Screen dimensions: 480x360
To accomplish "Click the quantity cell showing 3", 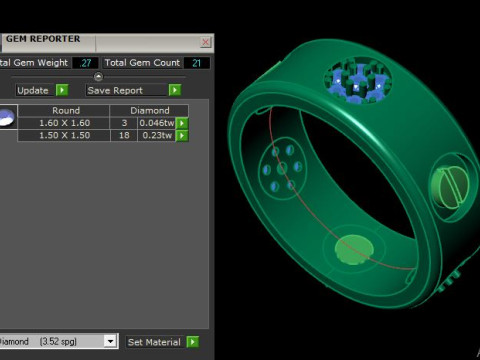I will tap(124, 123).
